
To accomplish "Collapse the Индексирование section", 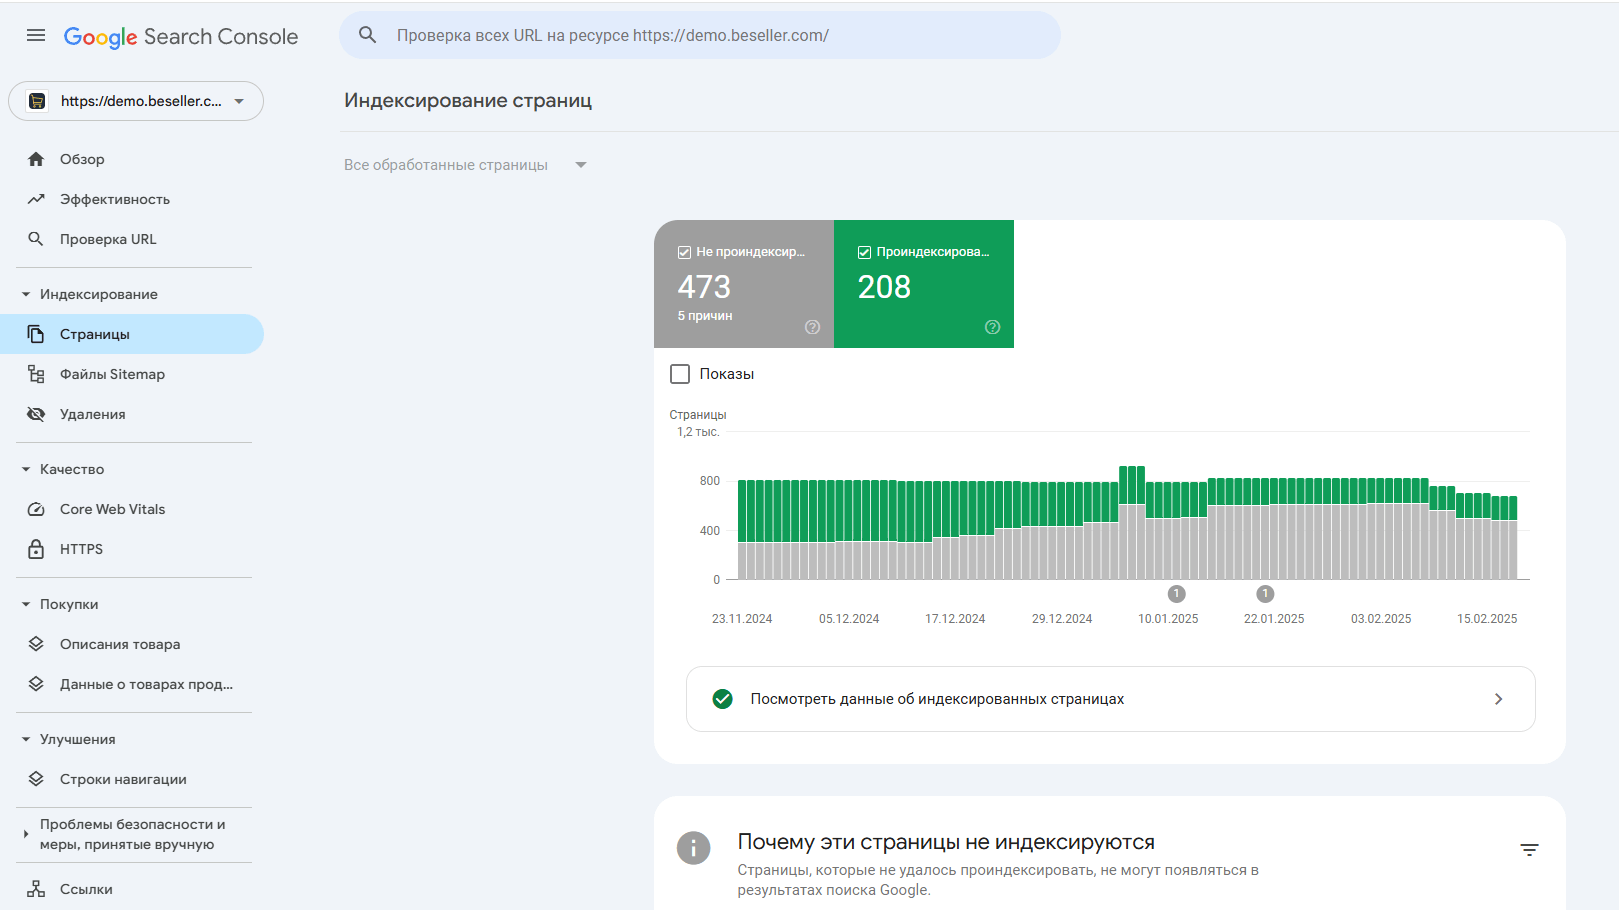I will pyautogui.click(x=26, y=294).
